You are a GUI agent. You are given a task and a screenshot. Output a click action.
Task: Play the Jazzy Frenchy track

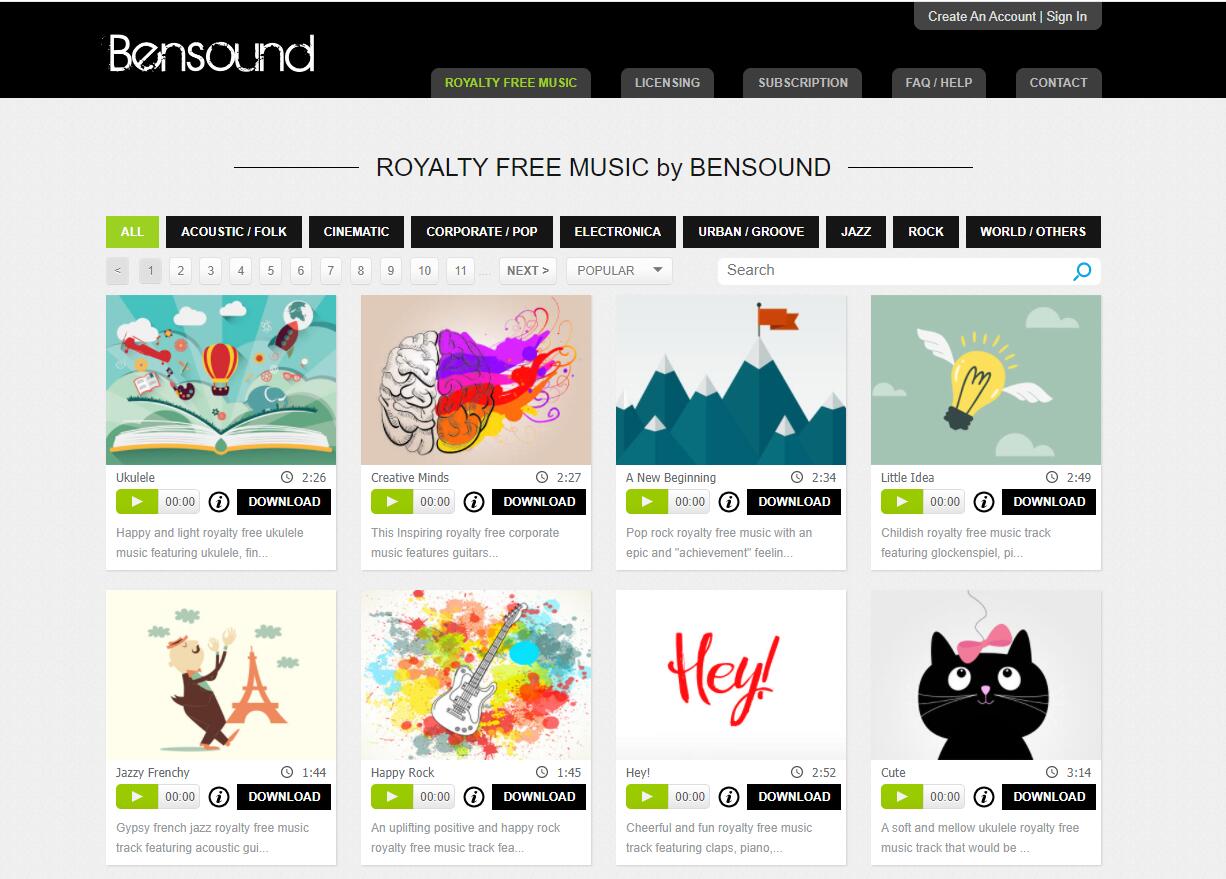[x=137, y=797]
